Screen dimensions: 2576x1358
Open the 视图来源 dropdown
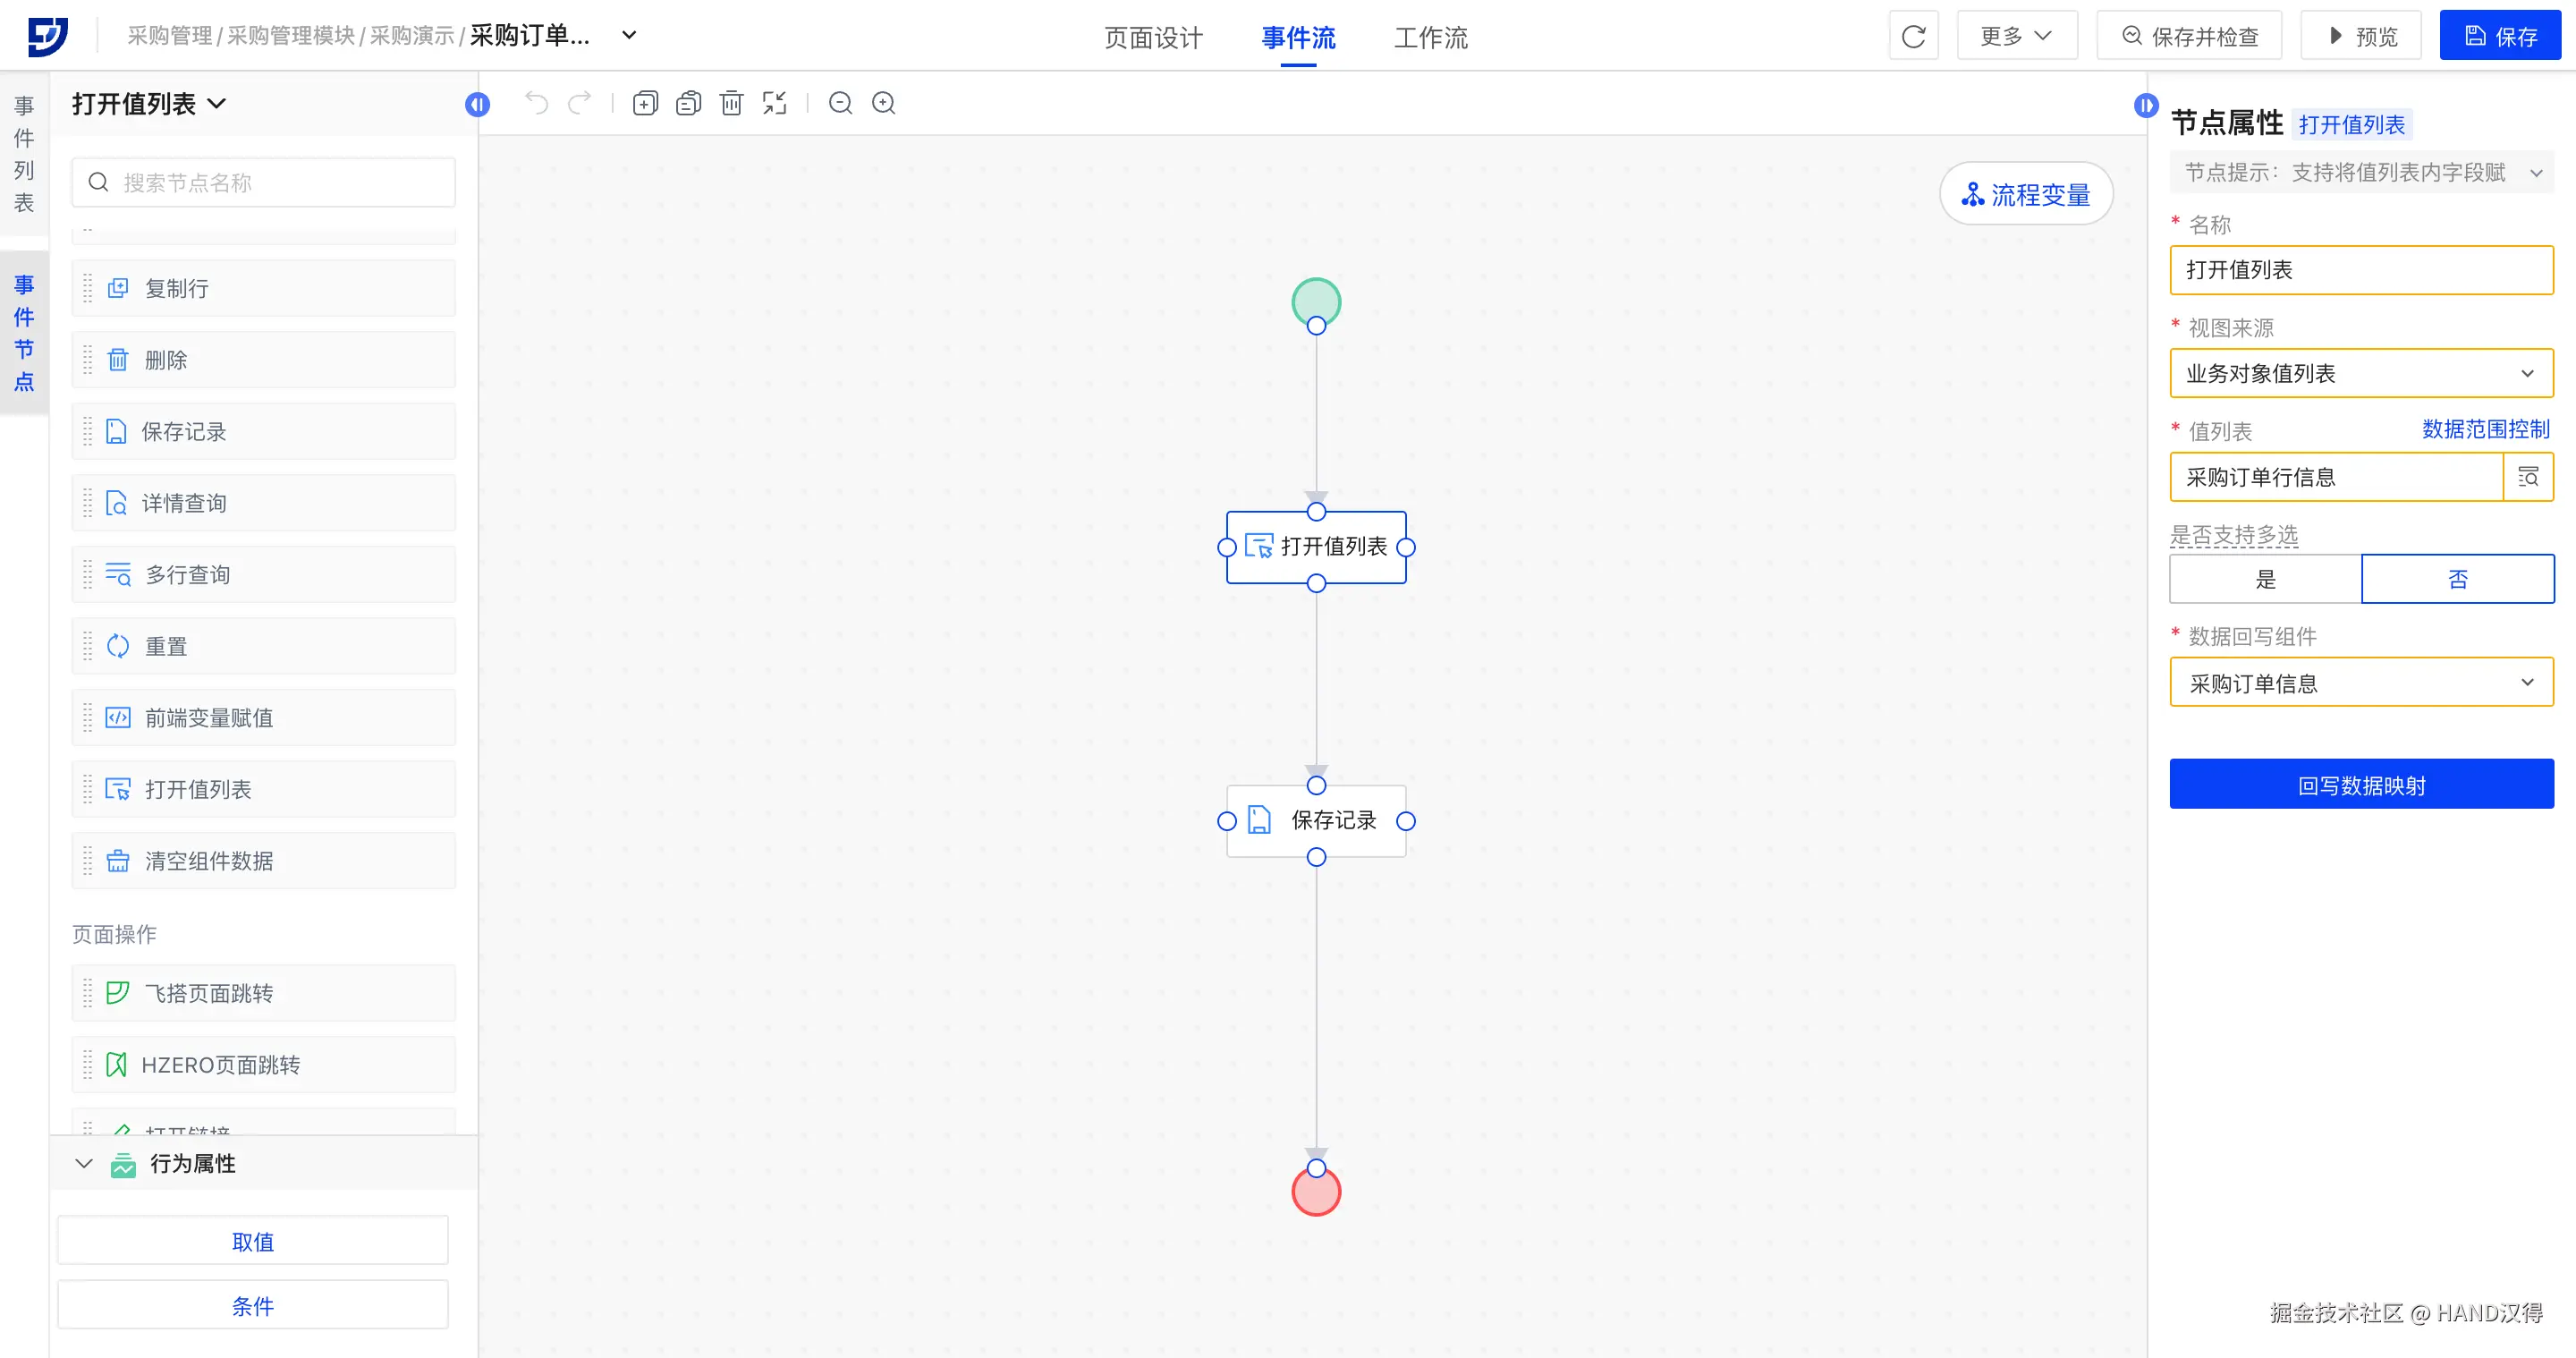pyautogui.click(x=2360, y=373)
